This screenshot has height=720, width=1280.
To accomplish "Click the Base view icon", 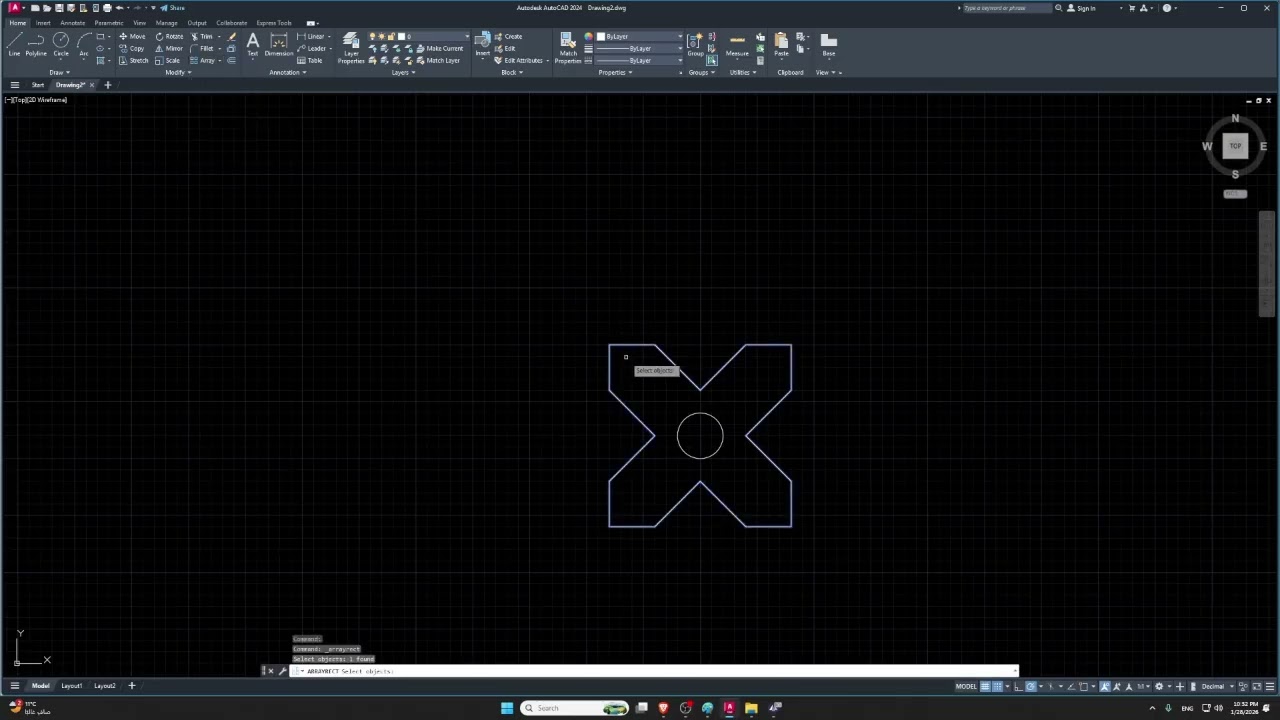I will pos(829,44).
